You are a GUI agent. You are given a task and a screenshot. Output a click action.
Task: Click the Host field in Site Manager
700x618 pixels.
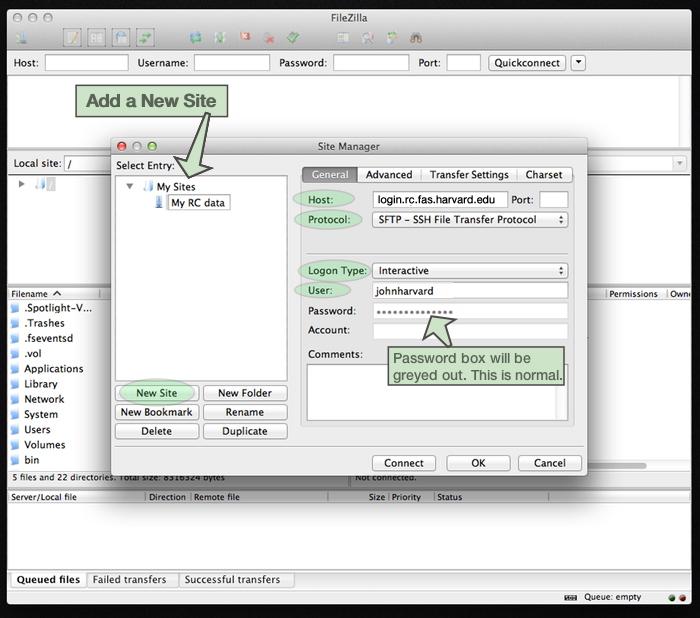click(440, 200)
